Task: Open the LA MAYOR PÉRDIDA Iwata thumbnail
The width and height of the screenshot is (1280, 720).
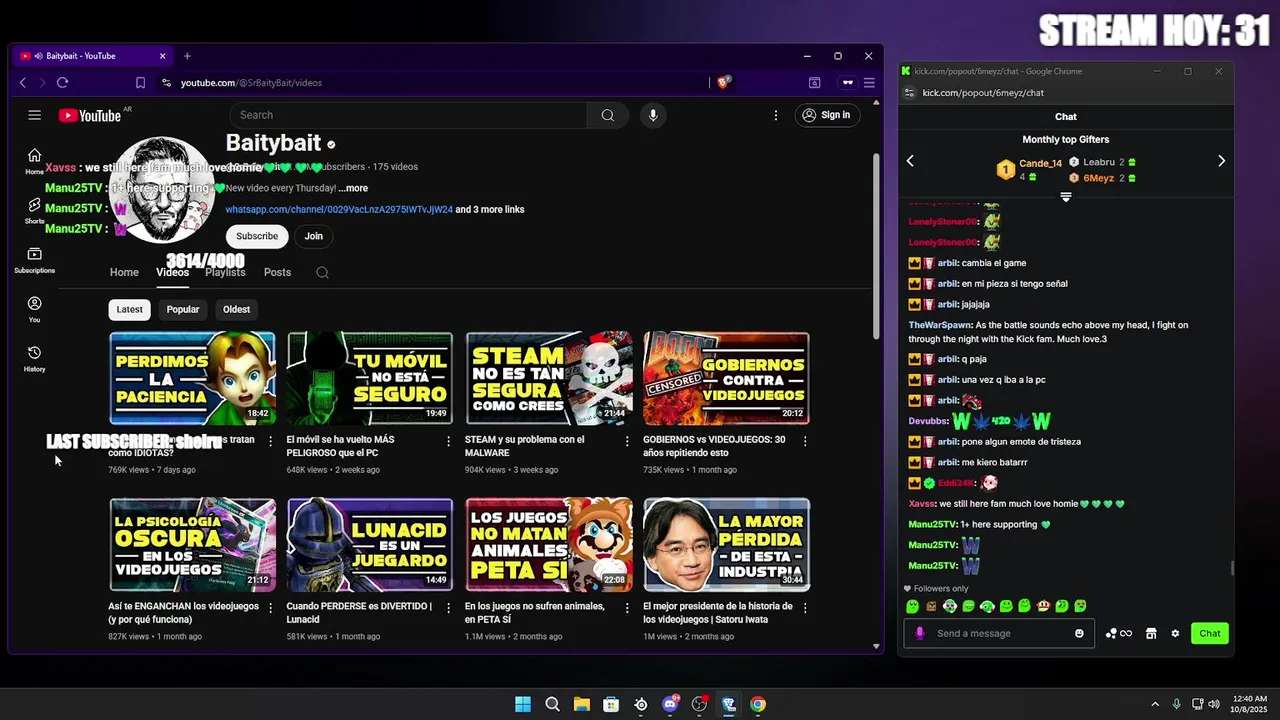Action: 727,545
